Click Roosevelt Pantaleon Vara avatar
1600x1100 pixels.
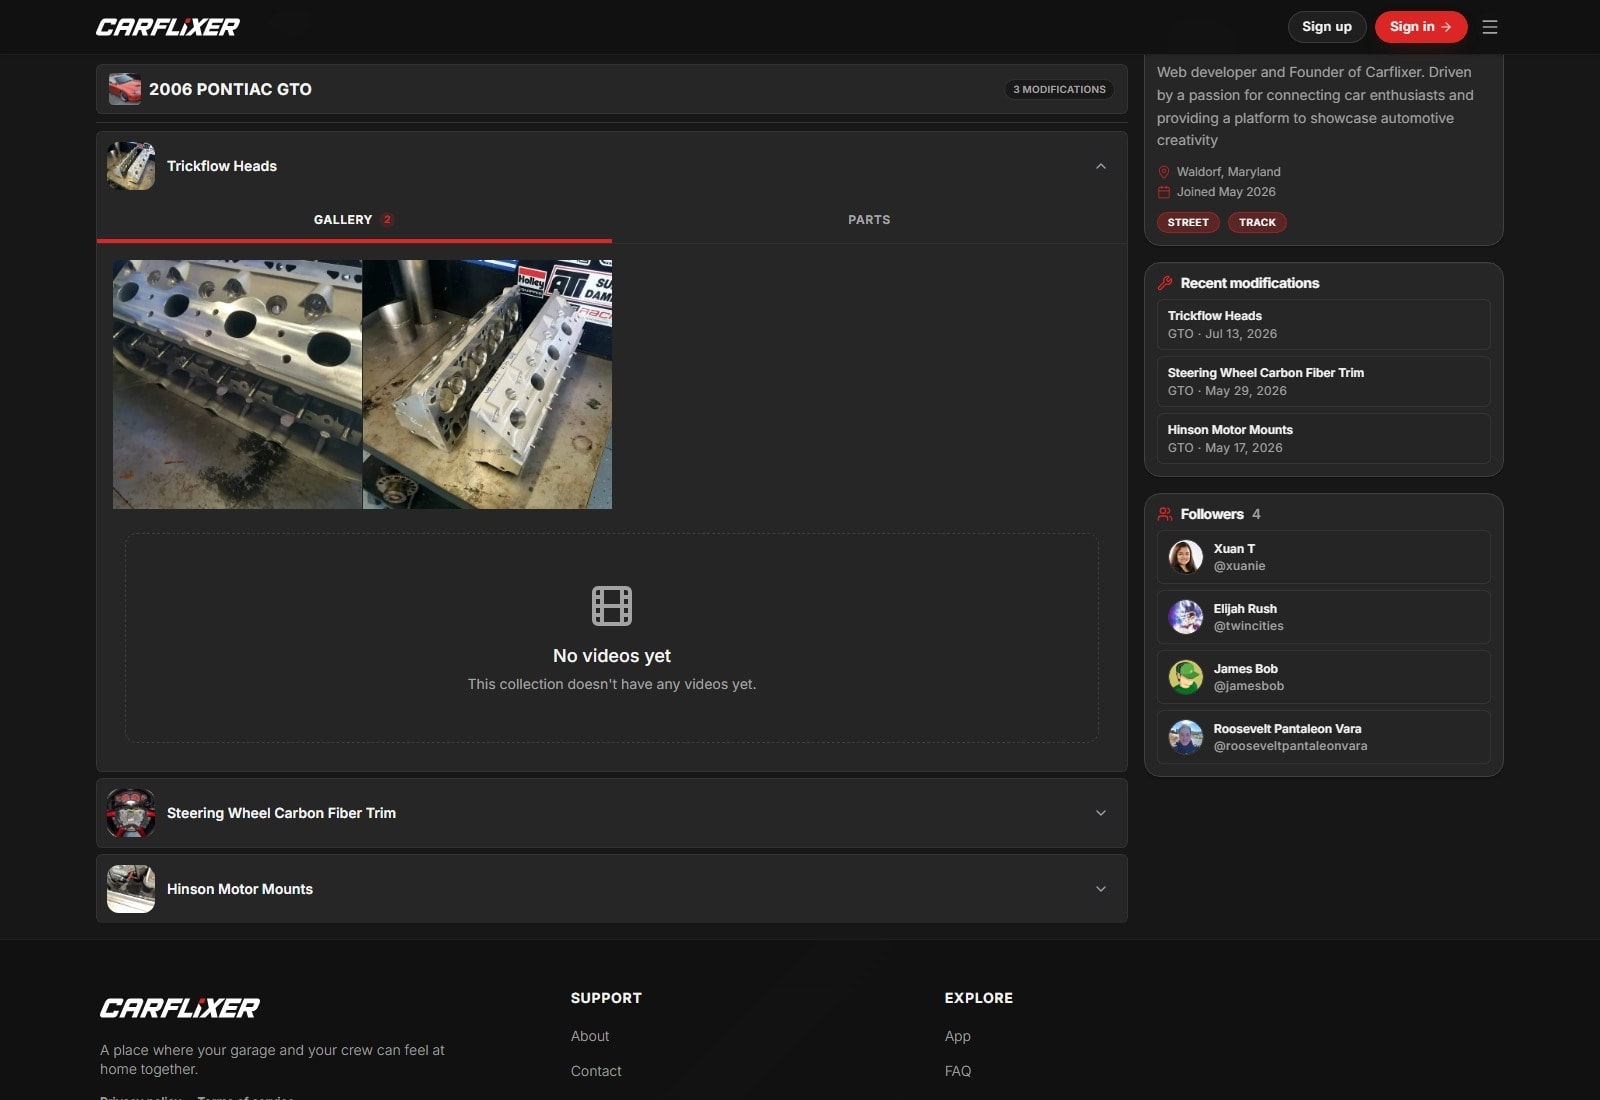click(x=1186, y=737)
